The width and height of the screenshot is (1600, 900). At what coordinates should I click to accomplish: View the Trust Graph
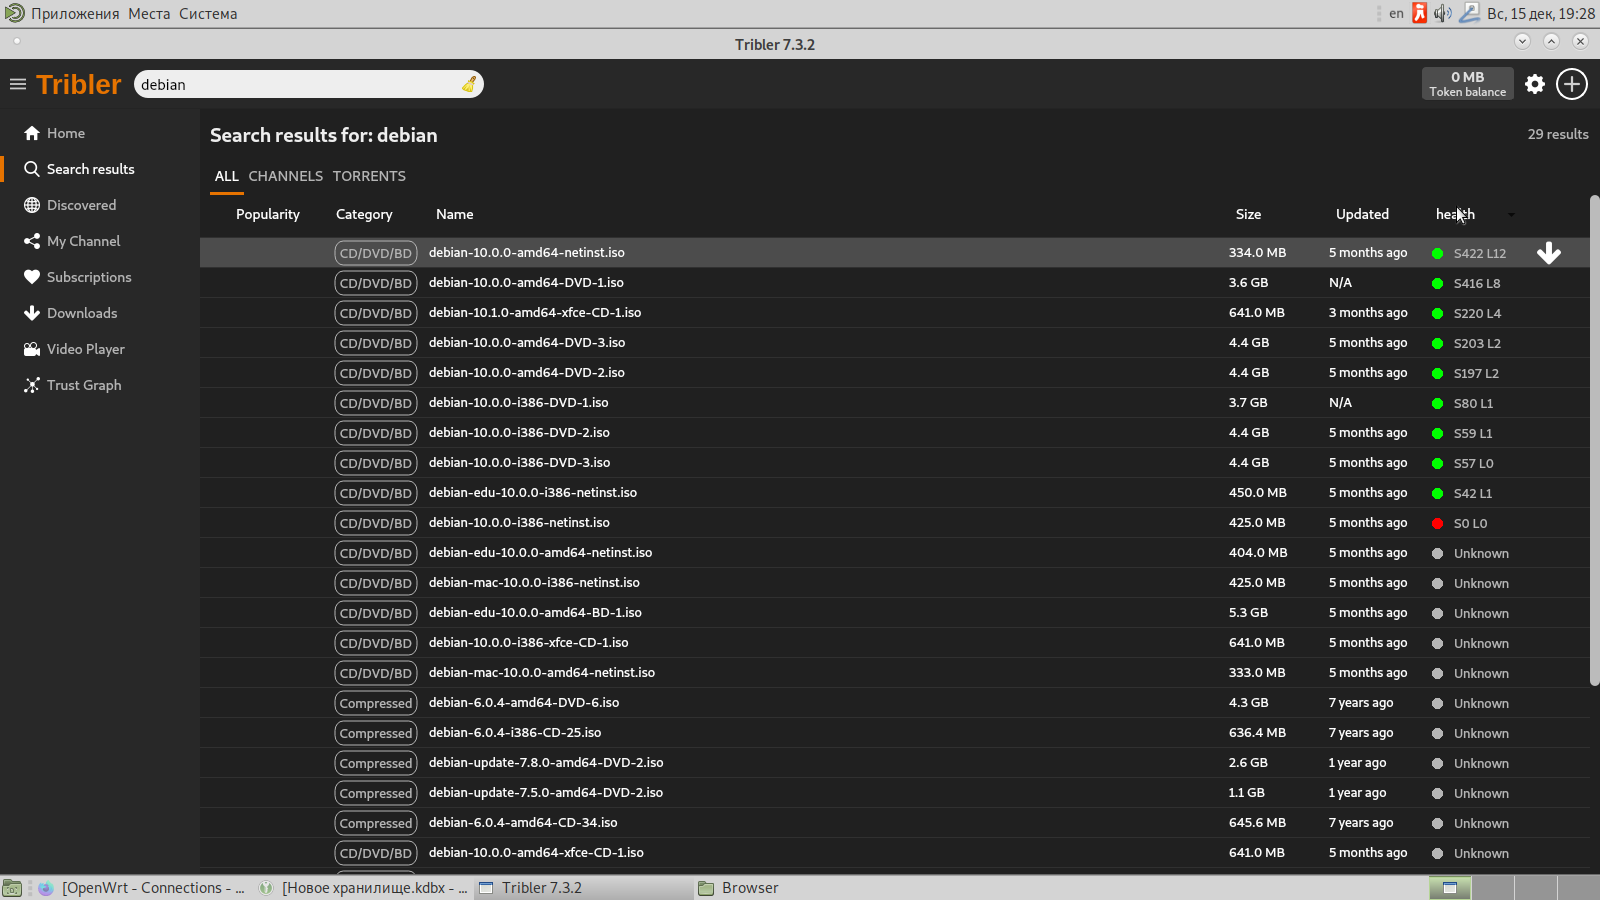tap(73, 385)
